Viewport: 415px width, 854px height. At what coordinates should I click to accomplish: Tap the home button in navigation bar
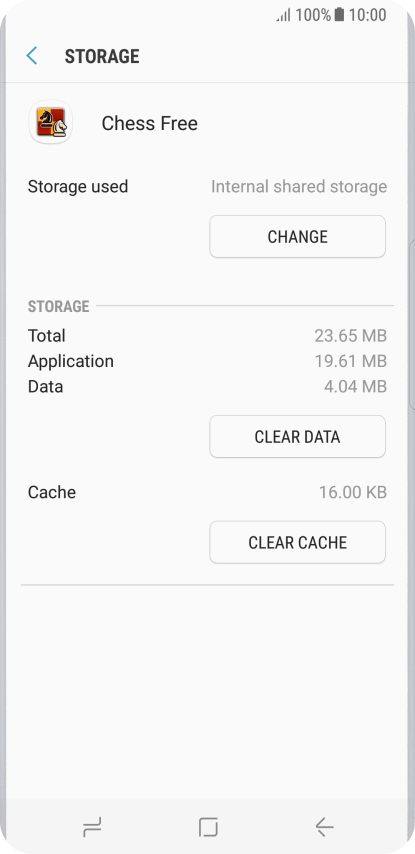point(208,827)
